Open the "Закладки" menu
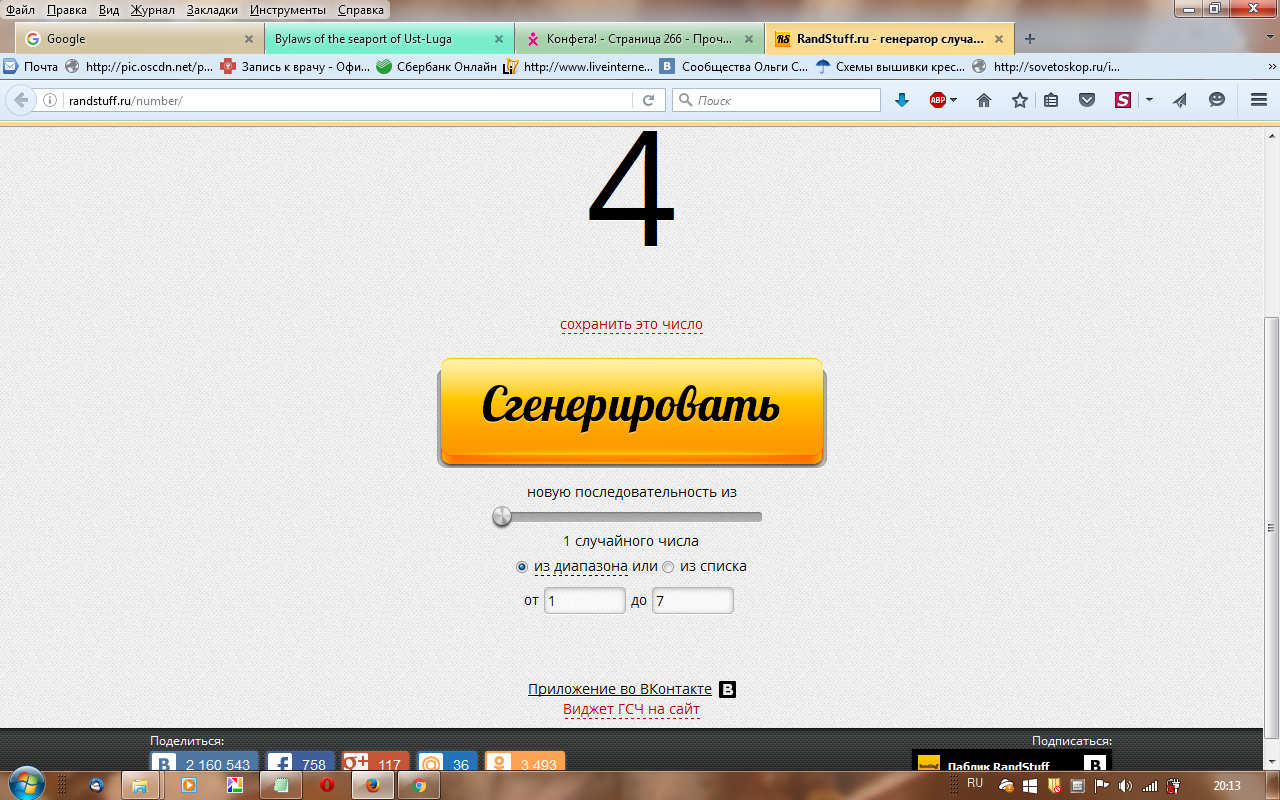 coord(212,10)
